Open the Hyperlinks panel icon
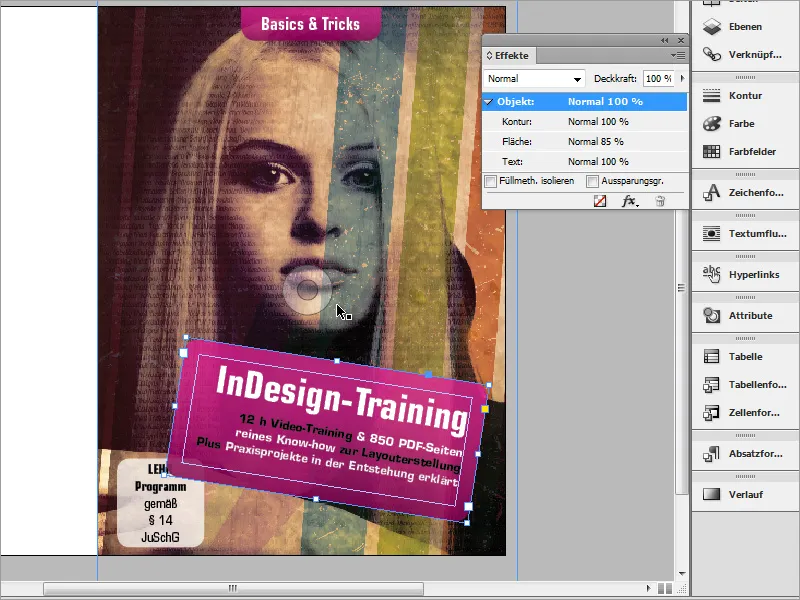The image size is (800, 600). (x=711, y=274)
